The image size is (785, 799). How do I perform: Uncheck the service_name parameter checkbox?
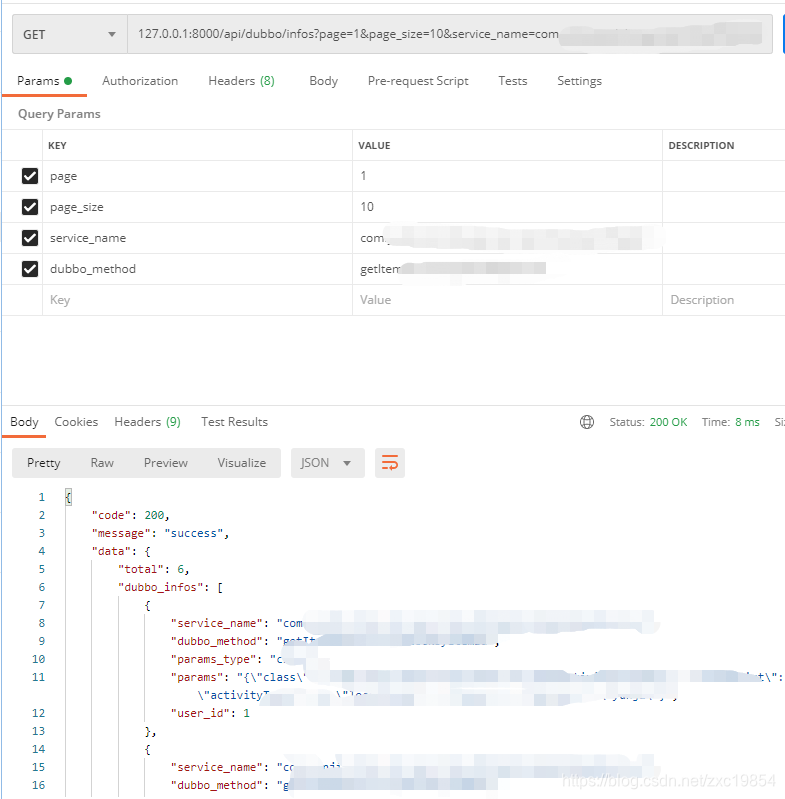(x=30, y=238)
